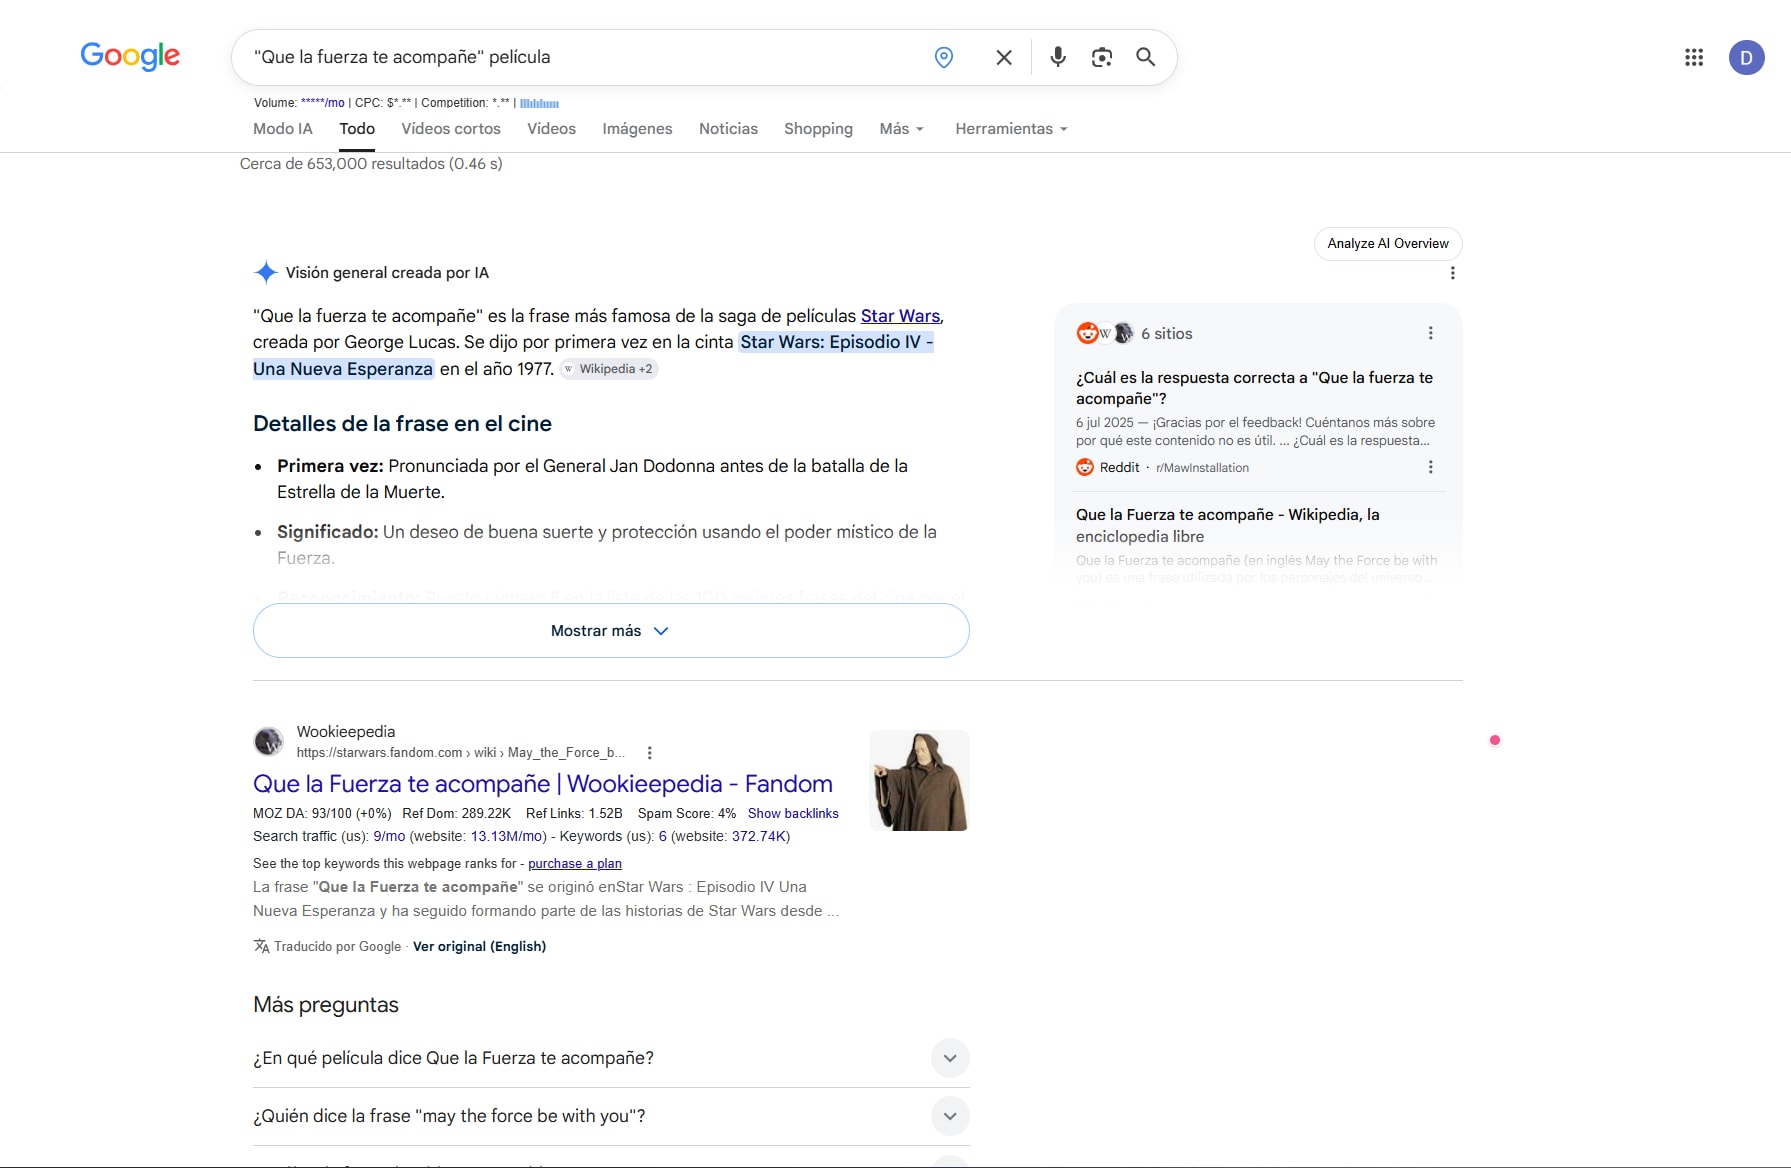Click the source favicons beside 6 sitios

1105,333
